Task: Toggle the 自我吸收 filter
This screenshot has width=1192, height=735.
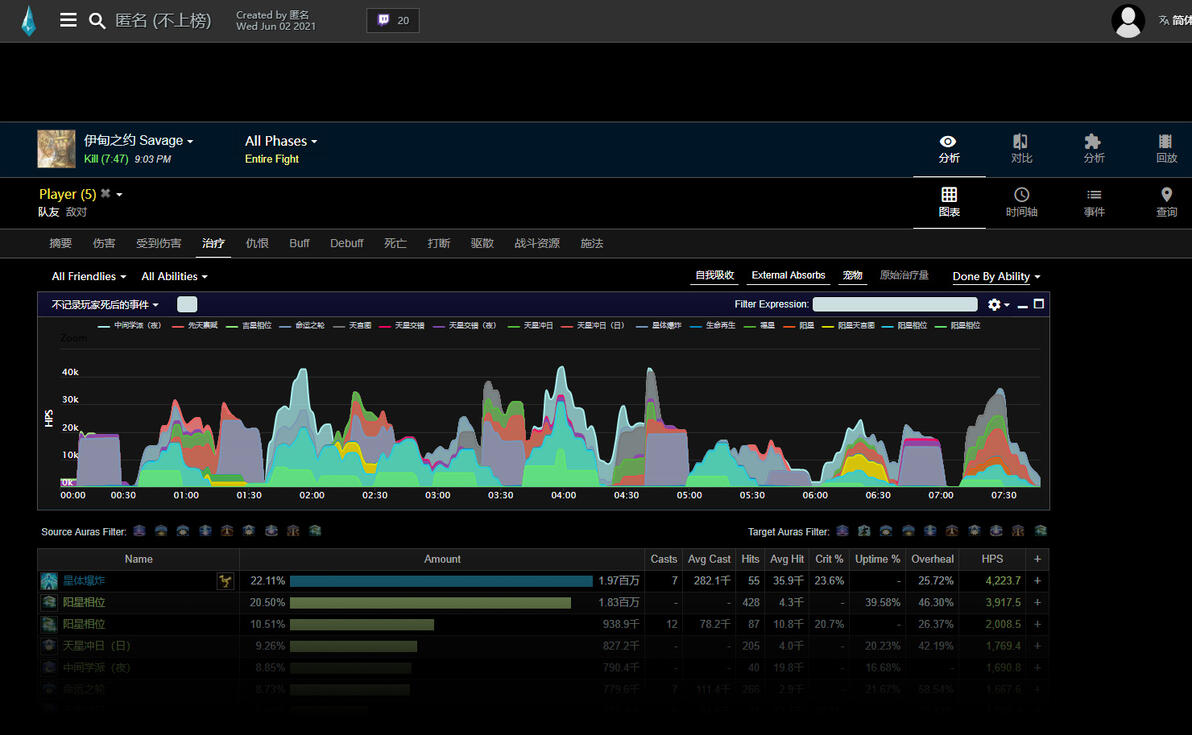Action: (x=715, y=275)
